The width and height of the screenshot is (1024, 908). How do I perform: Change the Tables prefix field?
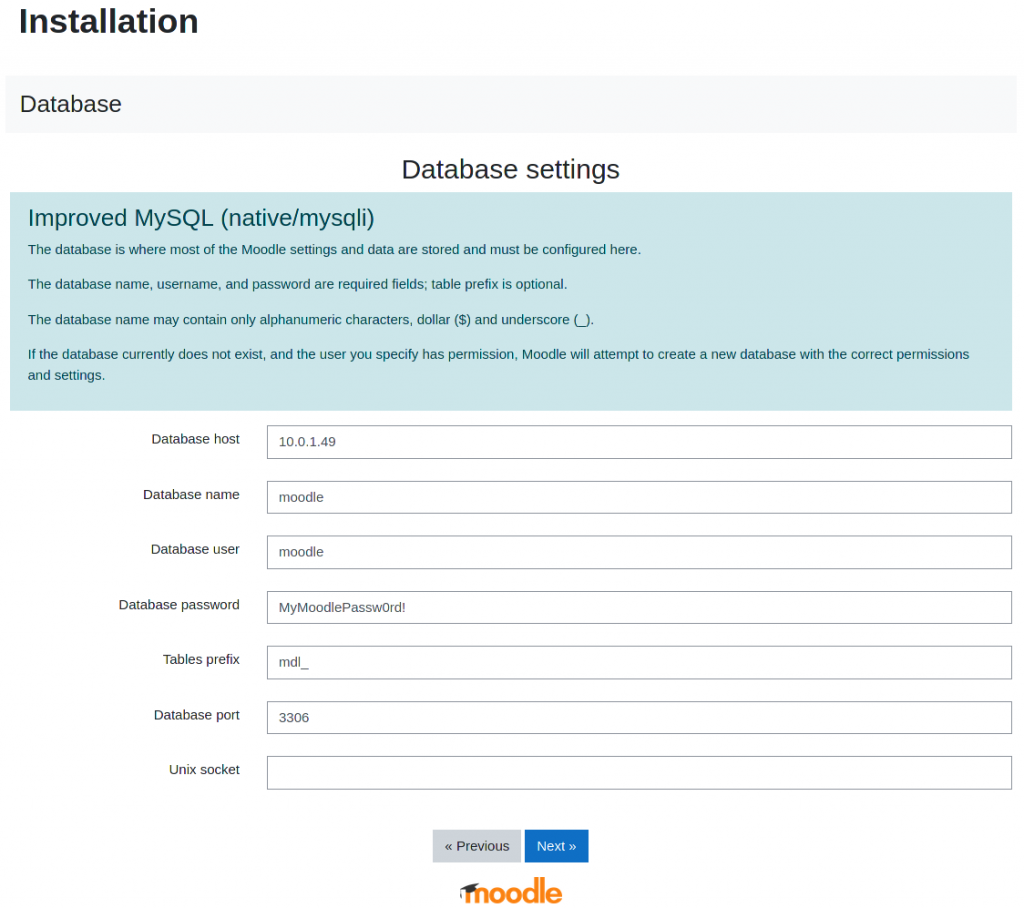click(x=639, y=662)
